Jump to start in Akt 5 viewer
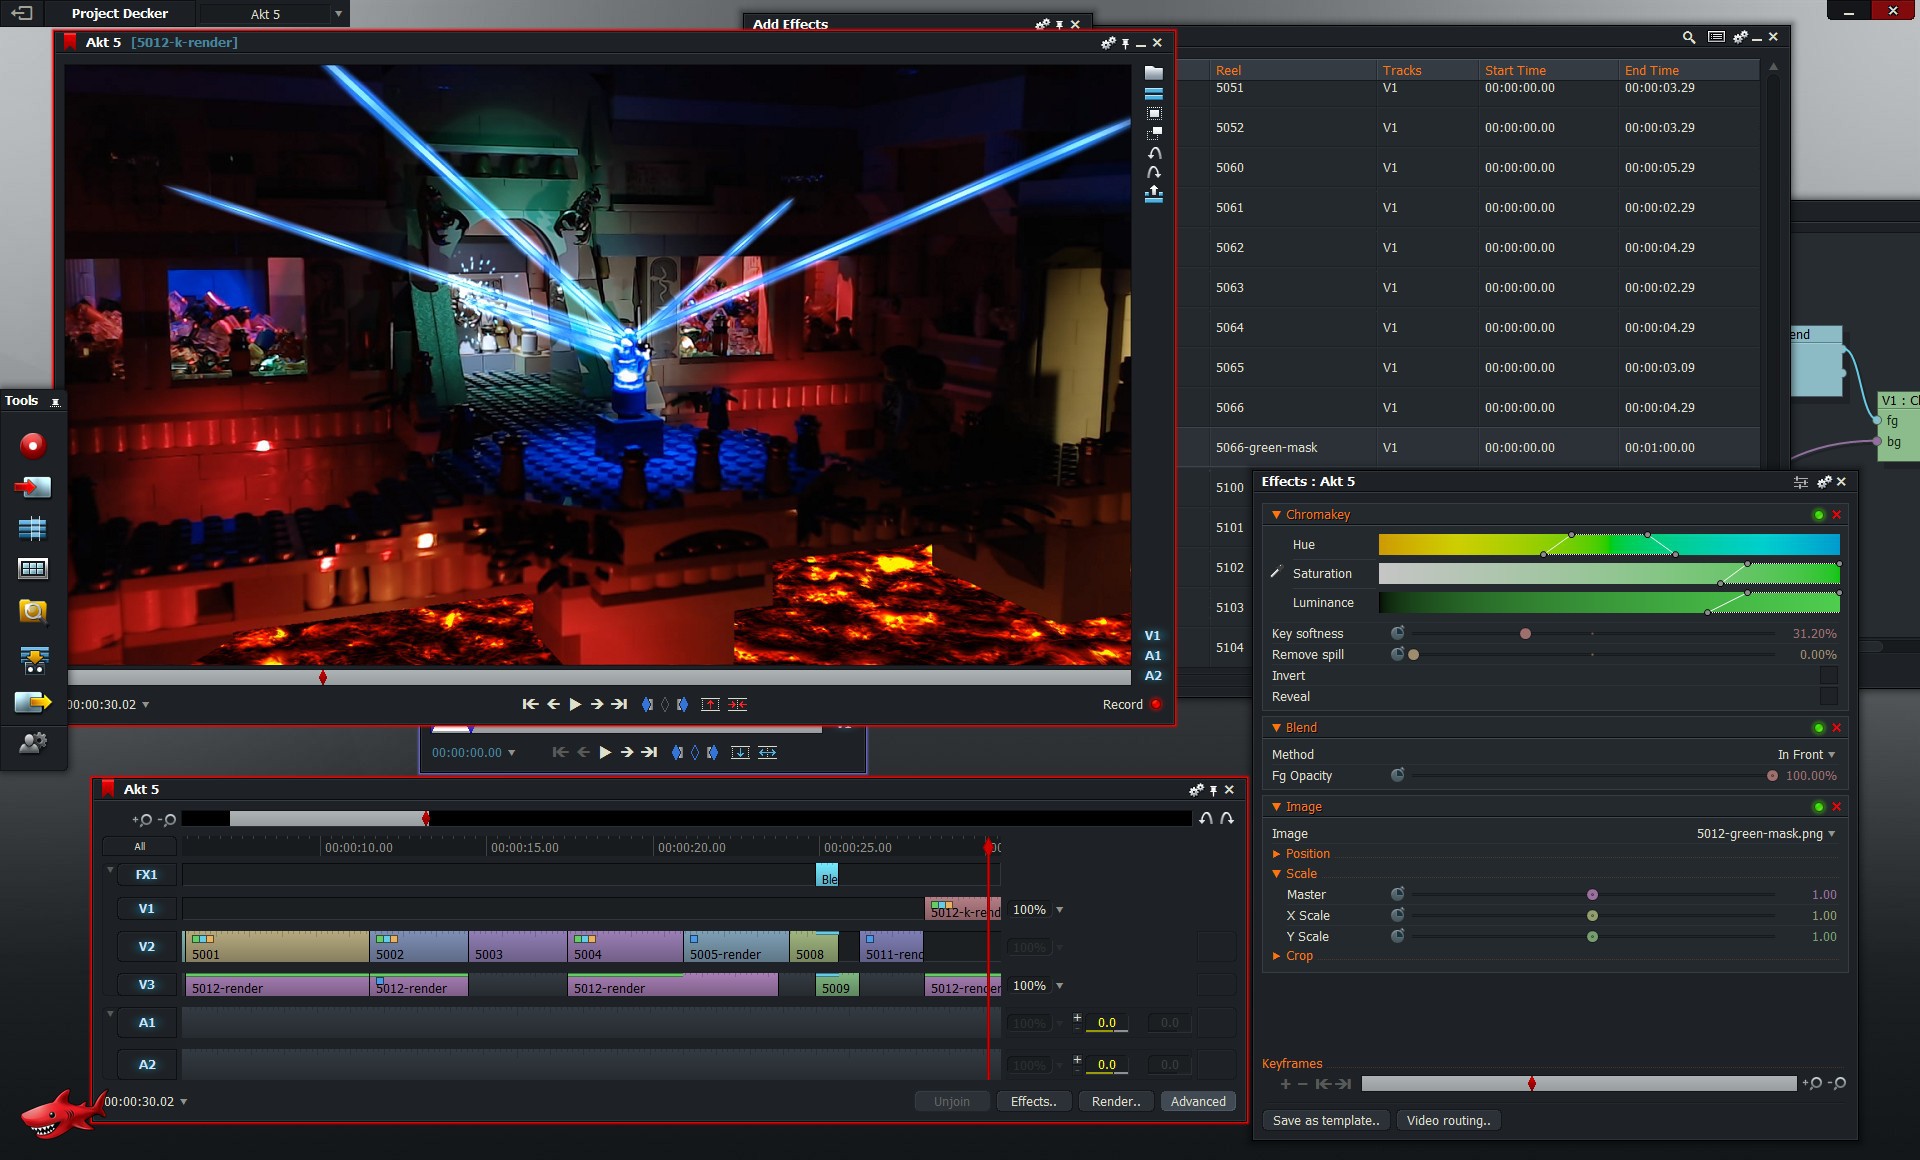Viewport: 1920px width, 1160px height. tap(530, 704)
